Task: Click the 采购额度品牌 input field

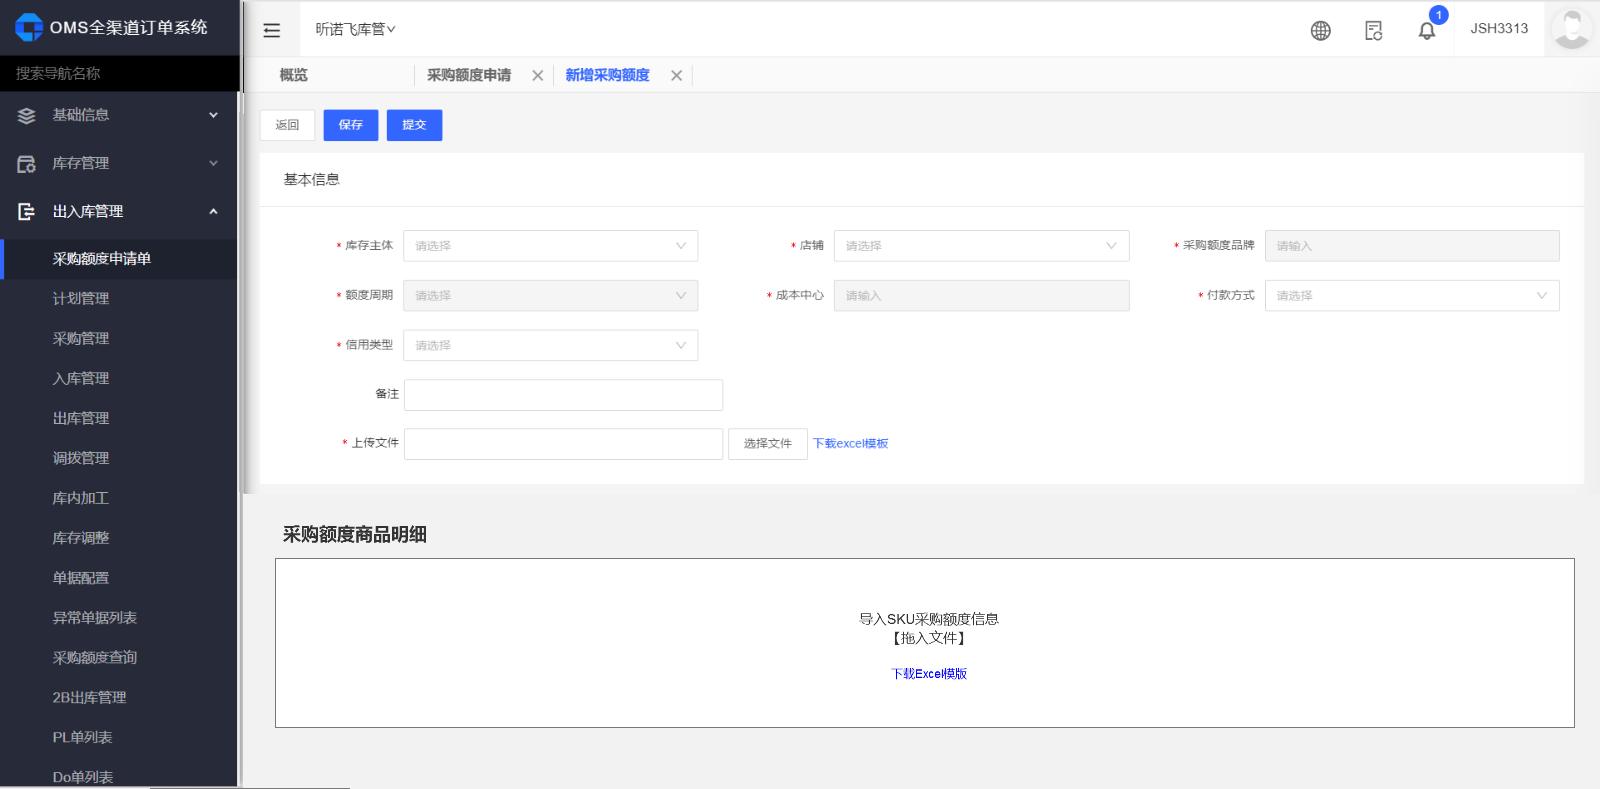Action: (1412, 246)
